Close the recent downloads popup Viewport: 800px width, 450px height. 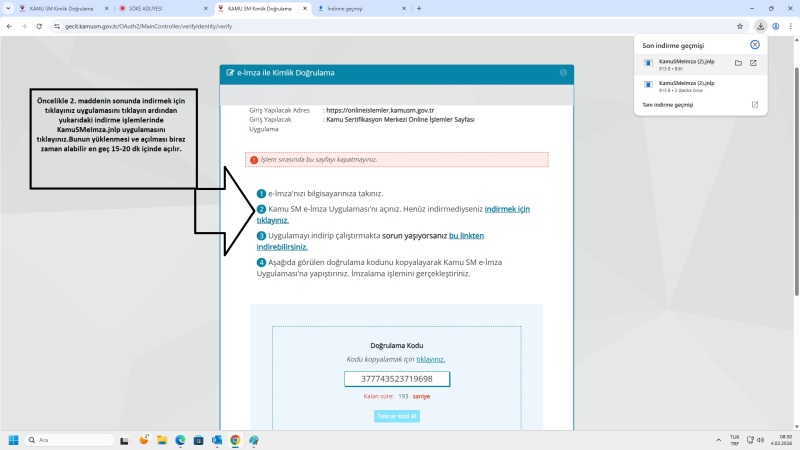(755, 45)
